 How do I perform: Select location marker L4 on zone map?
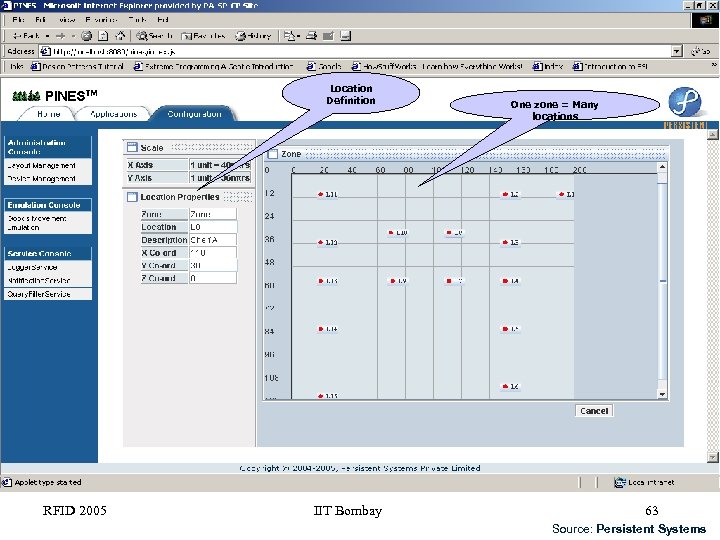point(511,281)
